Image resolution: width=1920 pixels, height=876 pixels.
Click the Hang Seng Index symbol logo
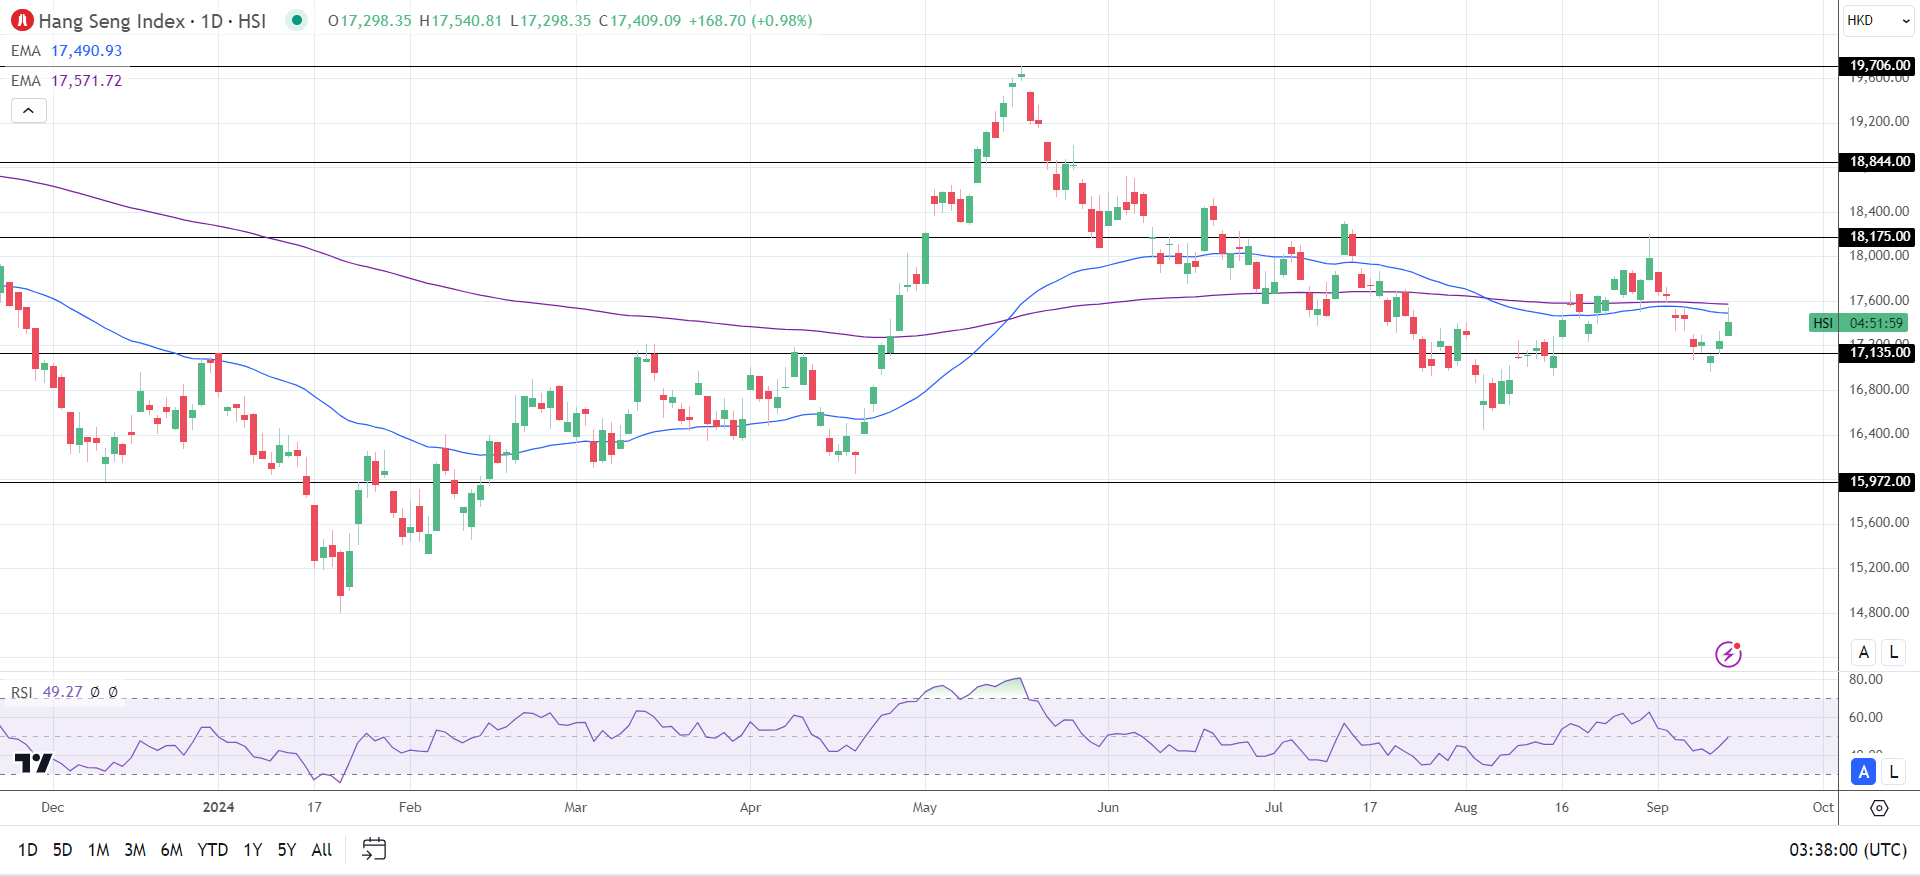pyautogui.click(x=22, y=20)
